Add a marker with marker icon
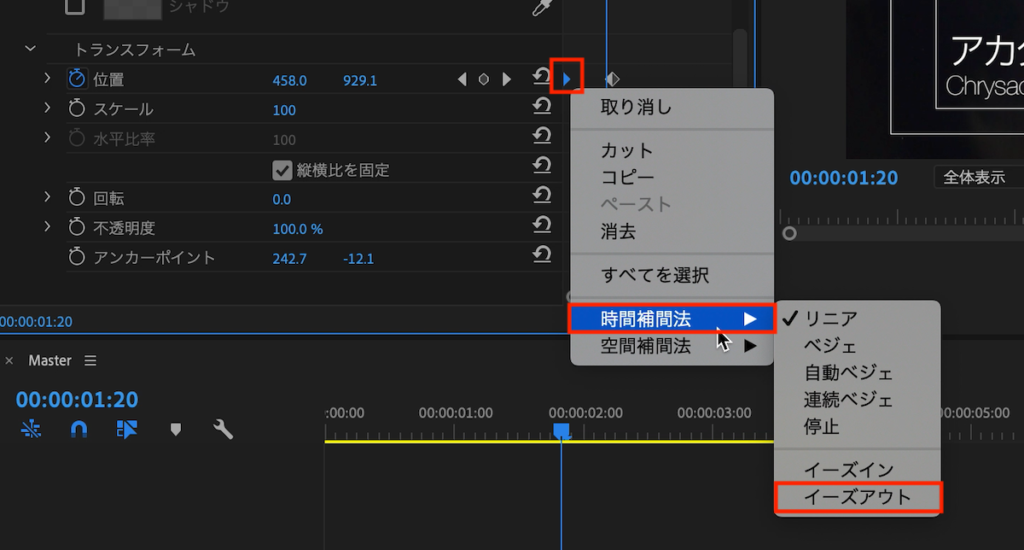 point(175,429)
